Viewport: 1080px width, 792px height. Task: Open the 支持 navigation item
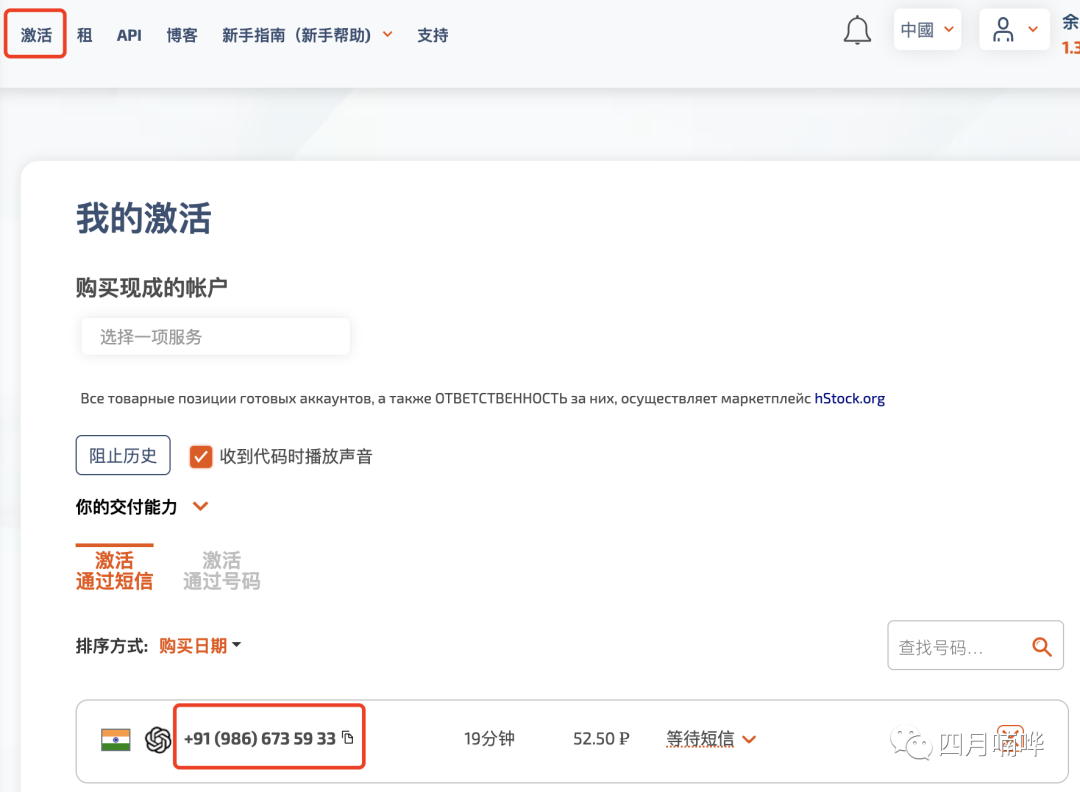pyautogui.click(x=433, y=34)
